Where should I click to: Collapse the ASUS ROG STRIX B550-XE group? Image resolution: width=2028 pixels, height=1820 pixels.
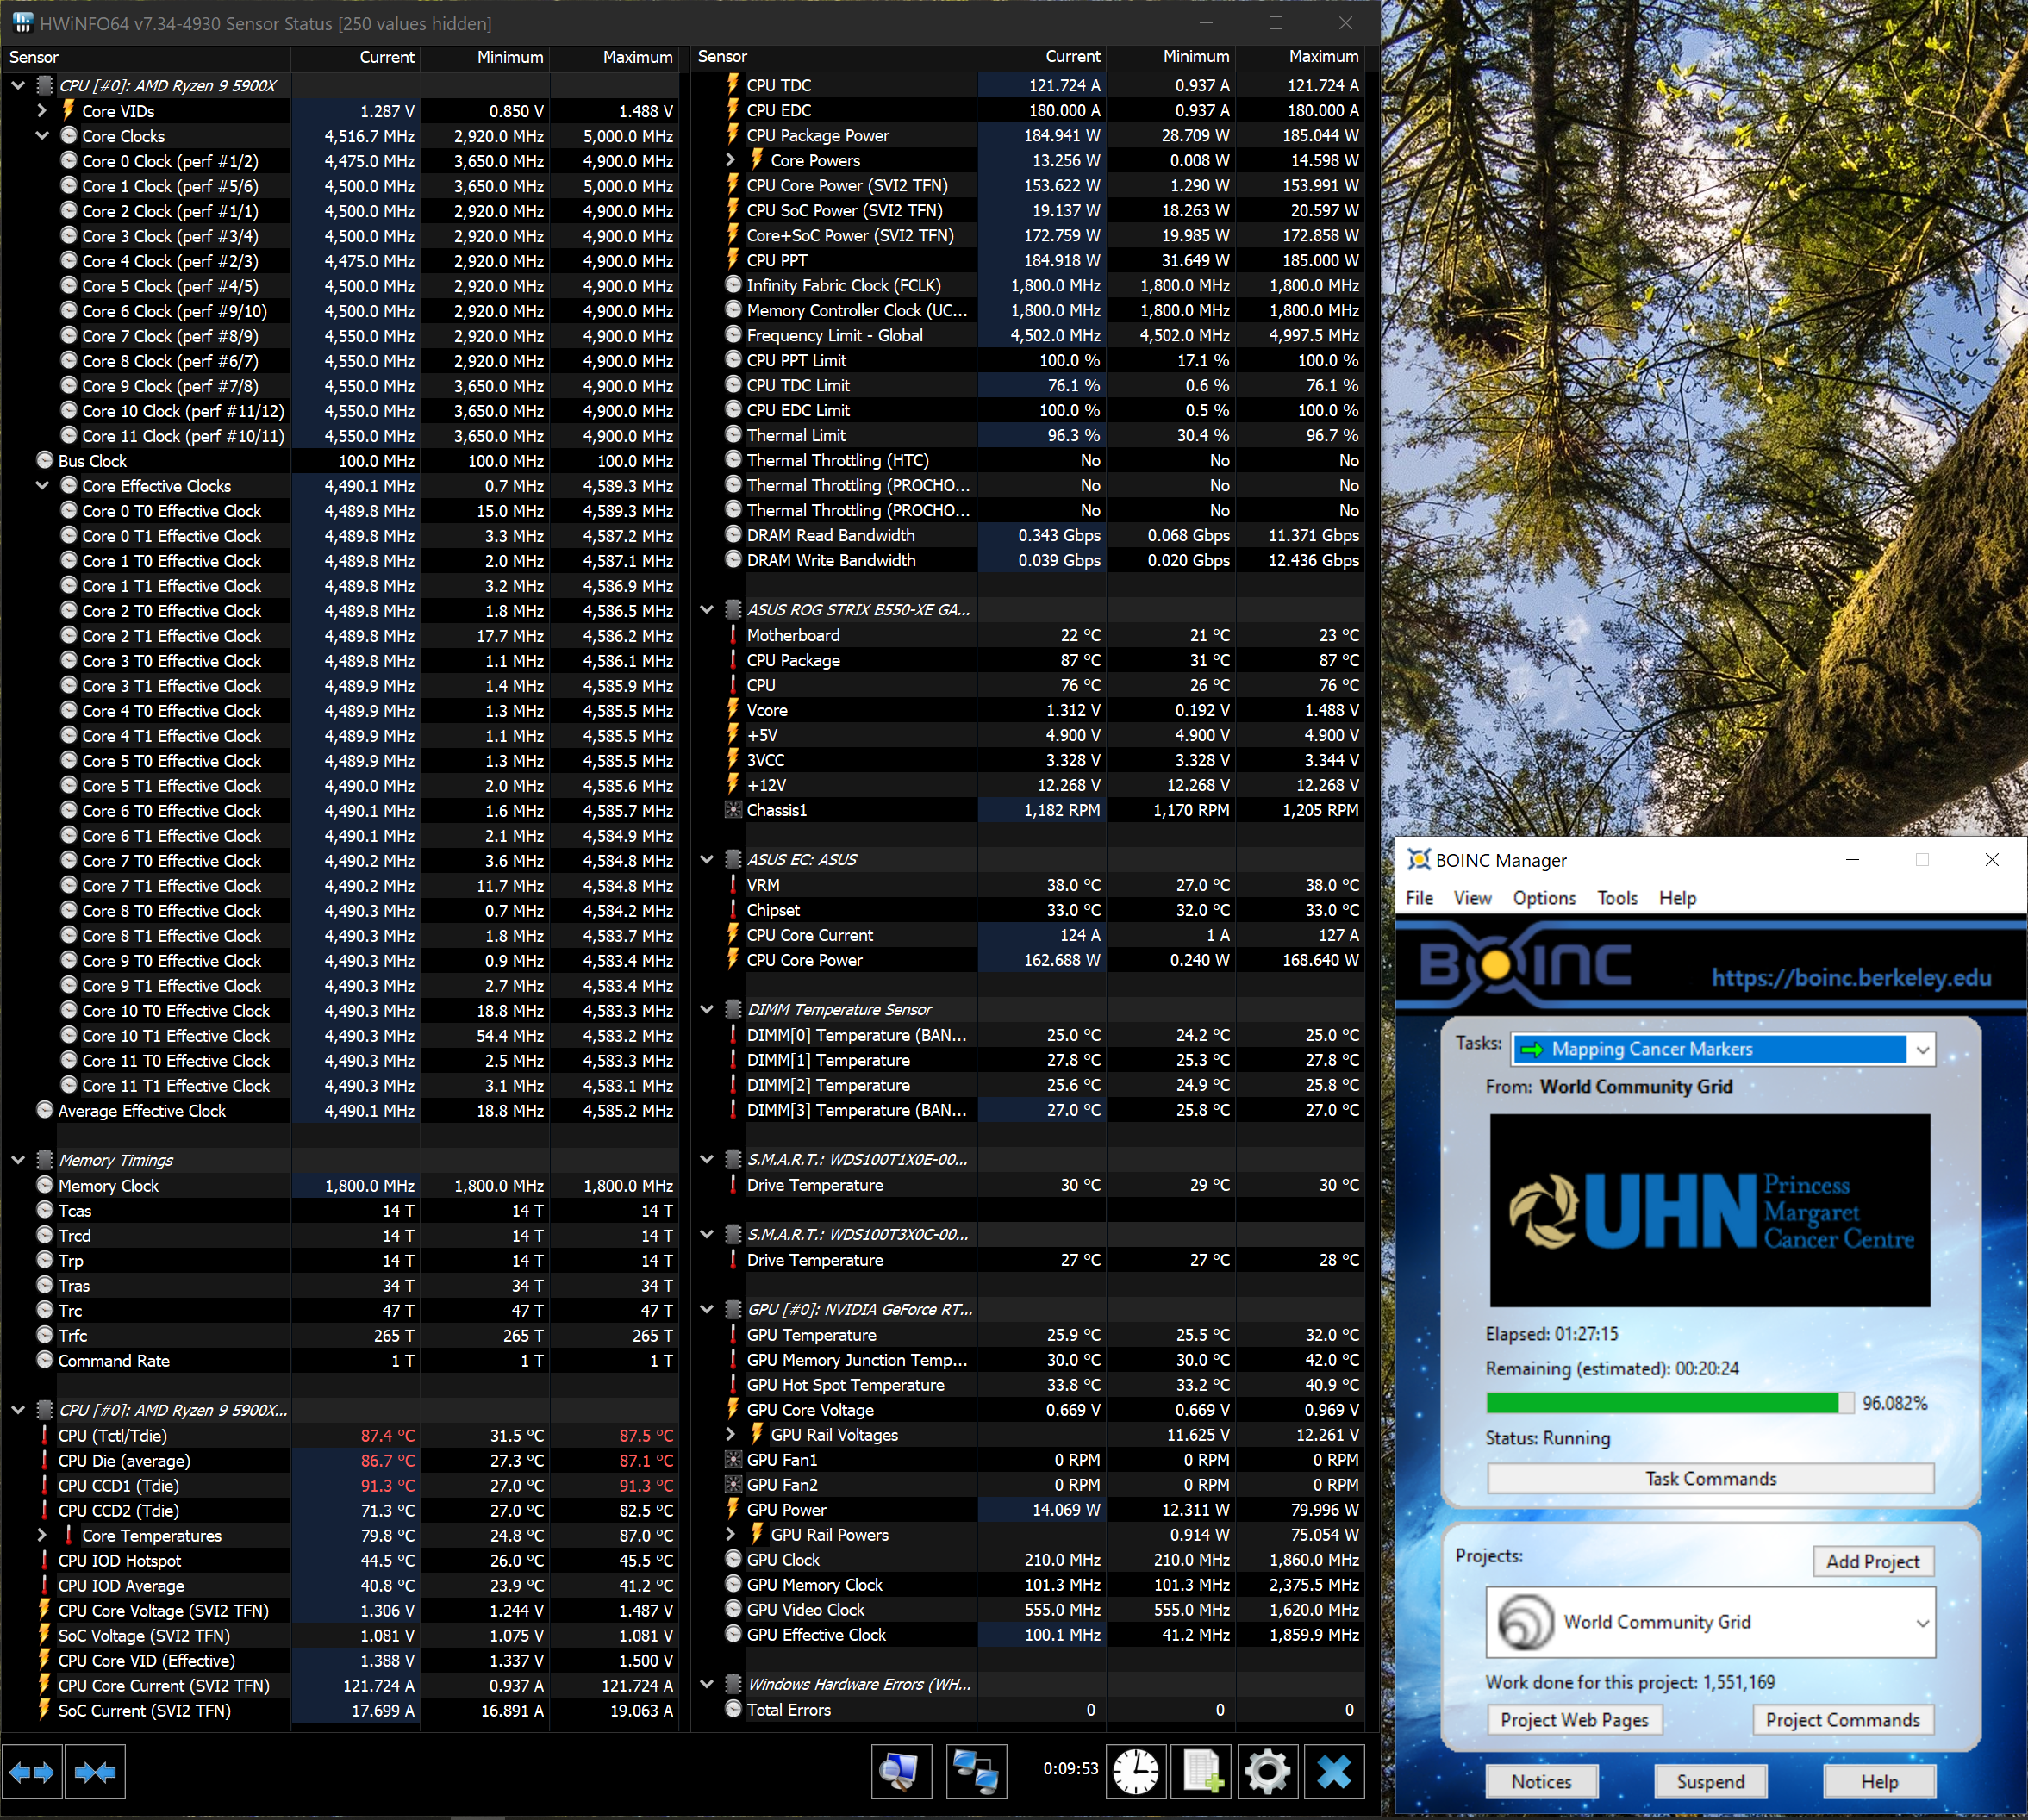click(x=707, y=610)
